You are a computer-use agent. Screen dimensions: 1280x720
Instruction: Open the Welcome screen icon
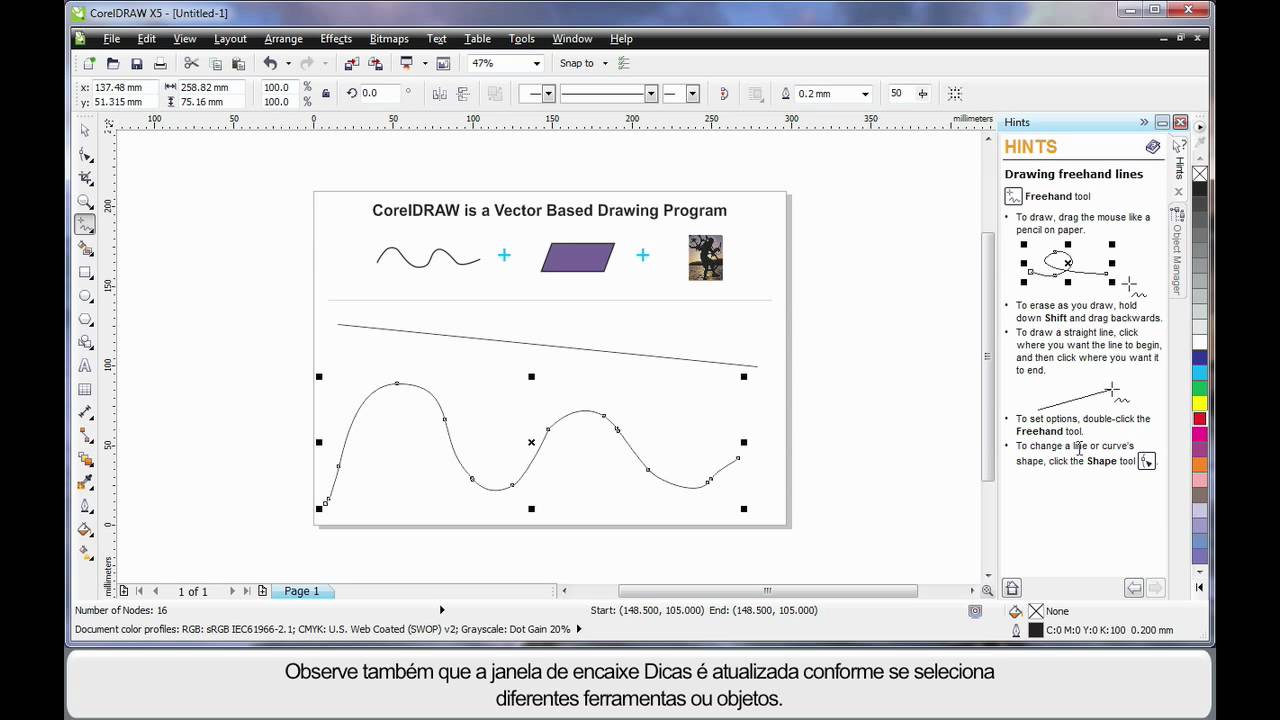(x=443, y=63)
